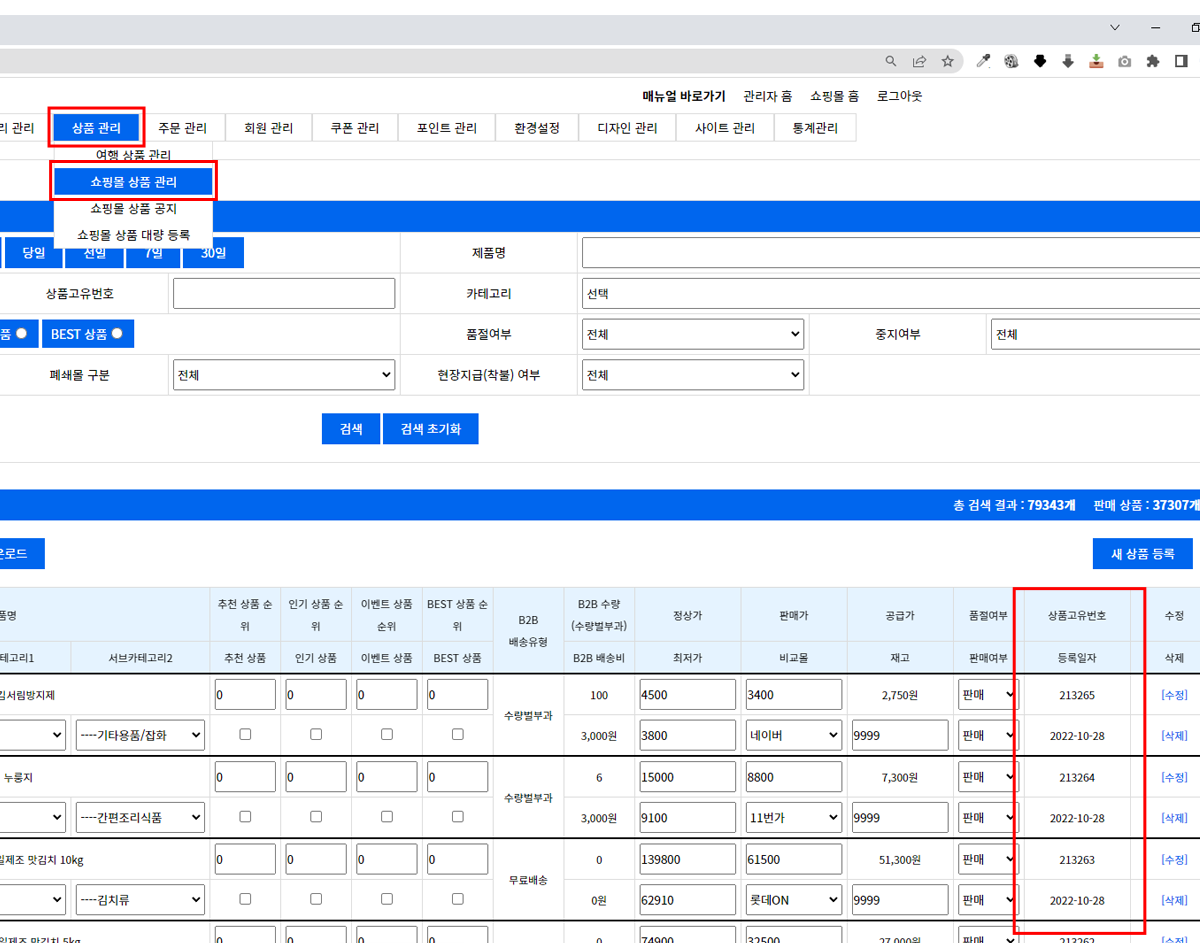Open the 중지여부 search dropdown
Viewport: 1200px width, 943px height.
click(x=1095, y=334)
